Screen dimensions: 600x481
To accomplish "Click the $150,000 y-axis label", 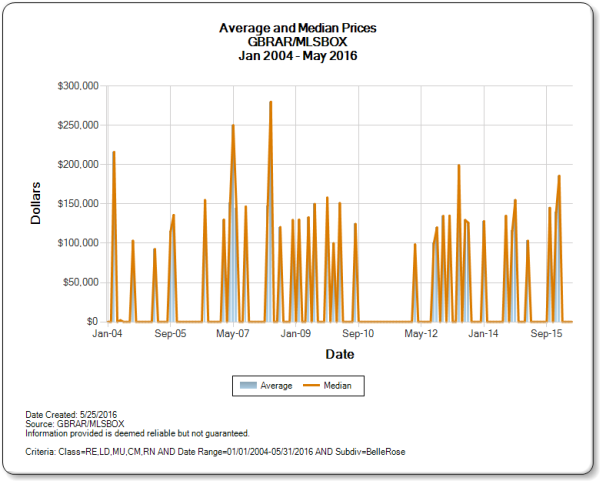I will (x=78, y=204).
